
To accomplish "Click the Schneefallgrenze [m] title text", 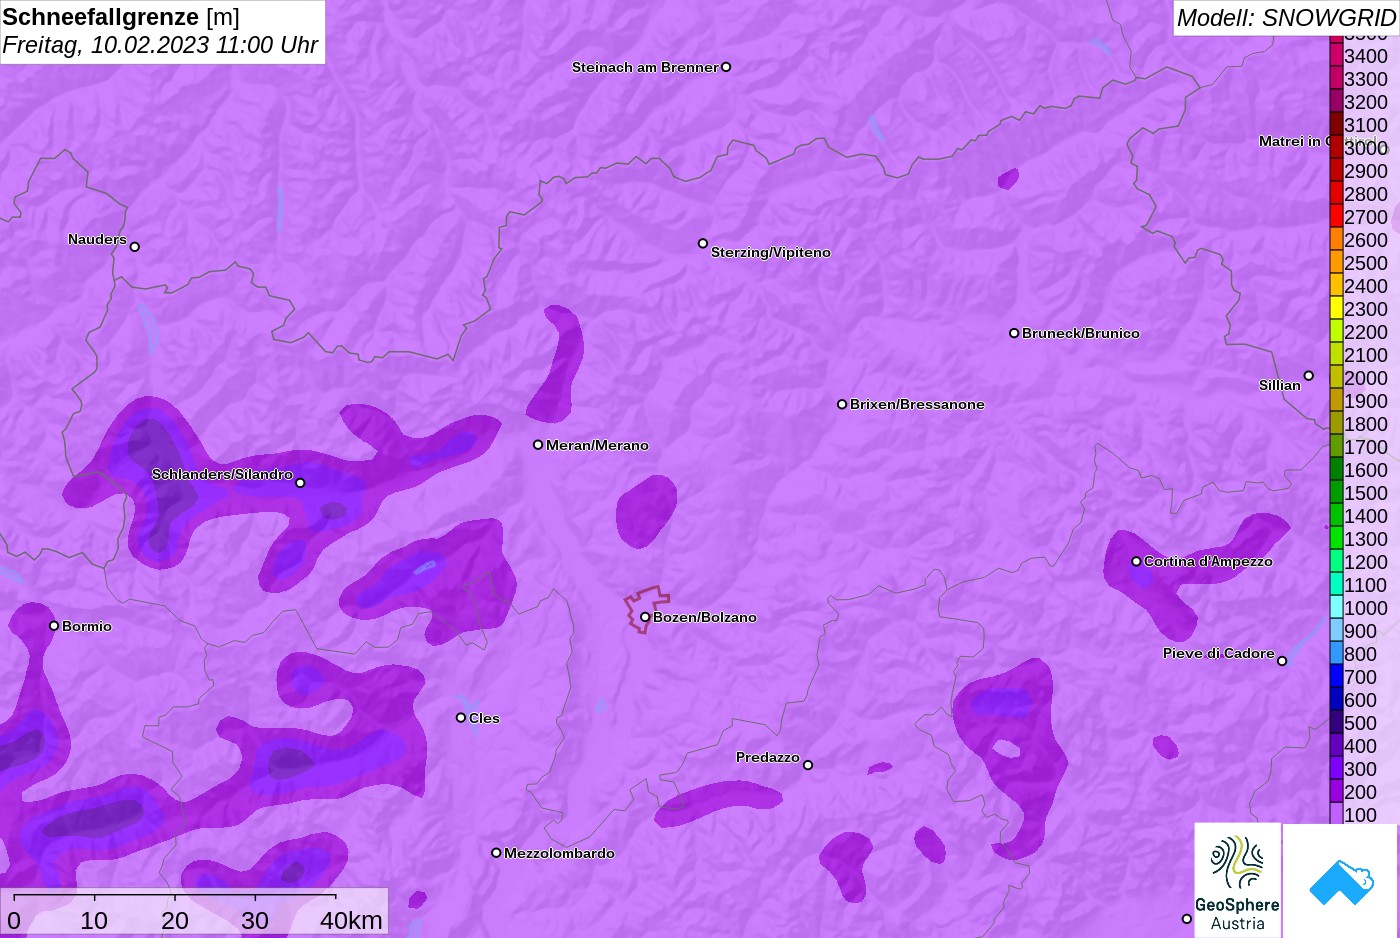I will click(121, 17).
